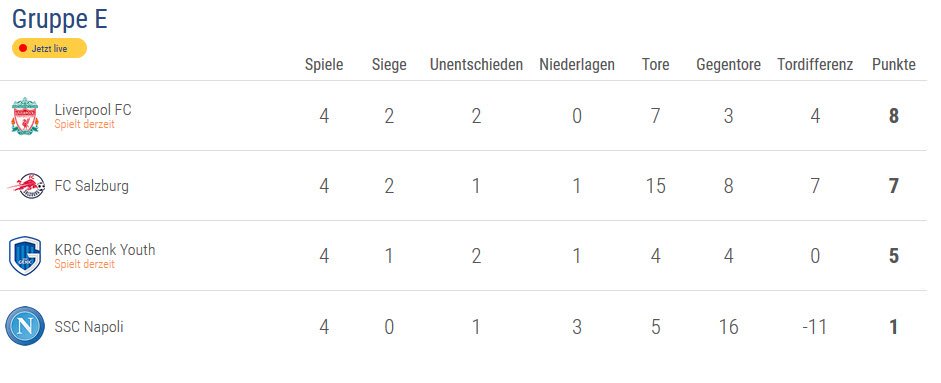The width and height of the screenshot is (941, 383).
Task: Click the Gegentore column header
Action: [729, 65]
